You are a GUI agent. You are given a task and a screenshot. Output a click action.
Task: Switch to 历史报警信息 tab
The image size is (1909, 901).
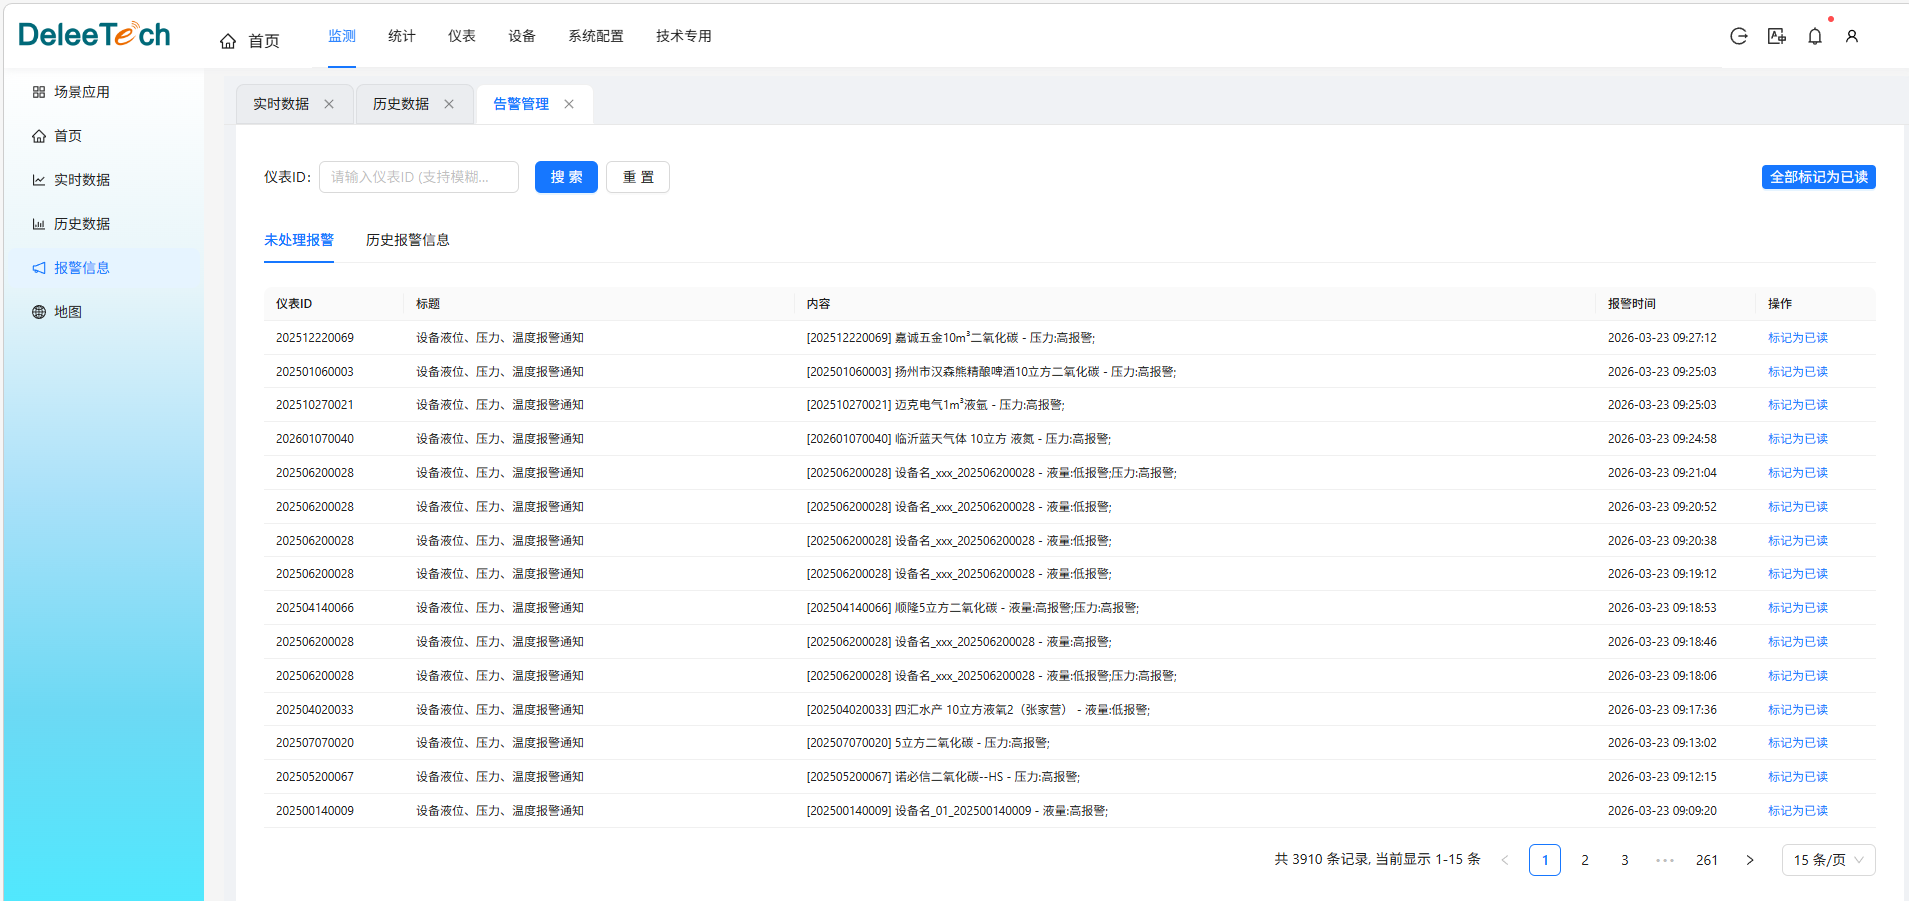407,240
